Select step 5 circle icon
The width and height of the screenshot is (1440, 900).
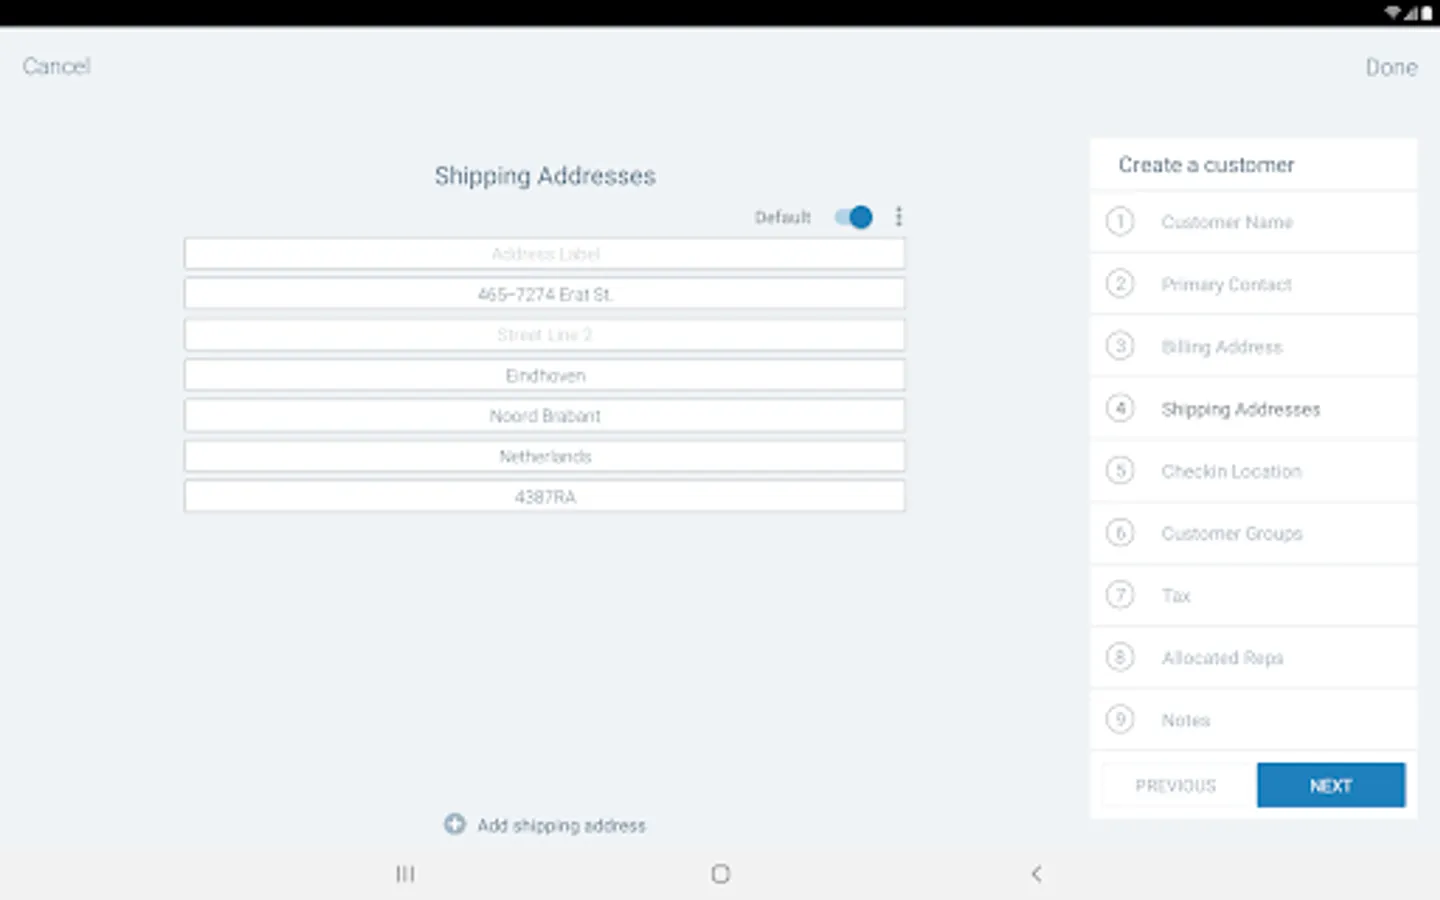(x=1120, y=470)
